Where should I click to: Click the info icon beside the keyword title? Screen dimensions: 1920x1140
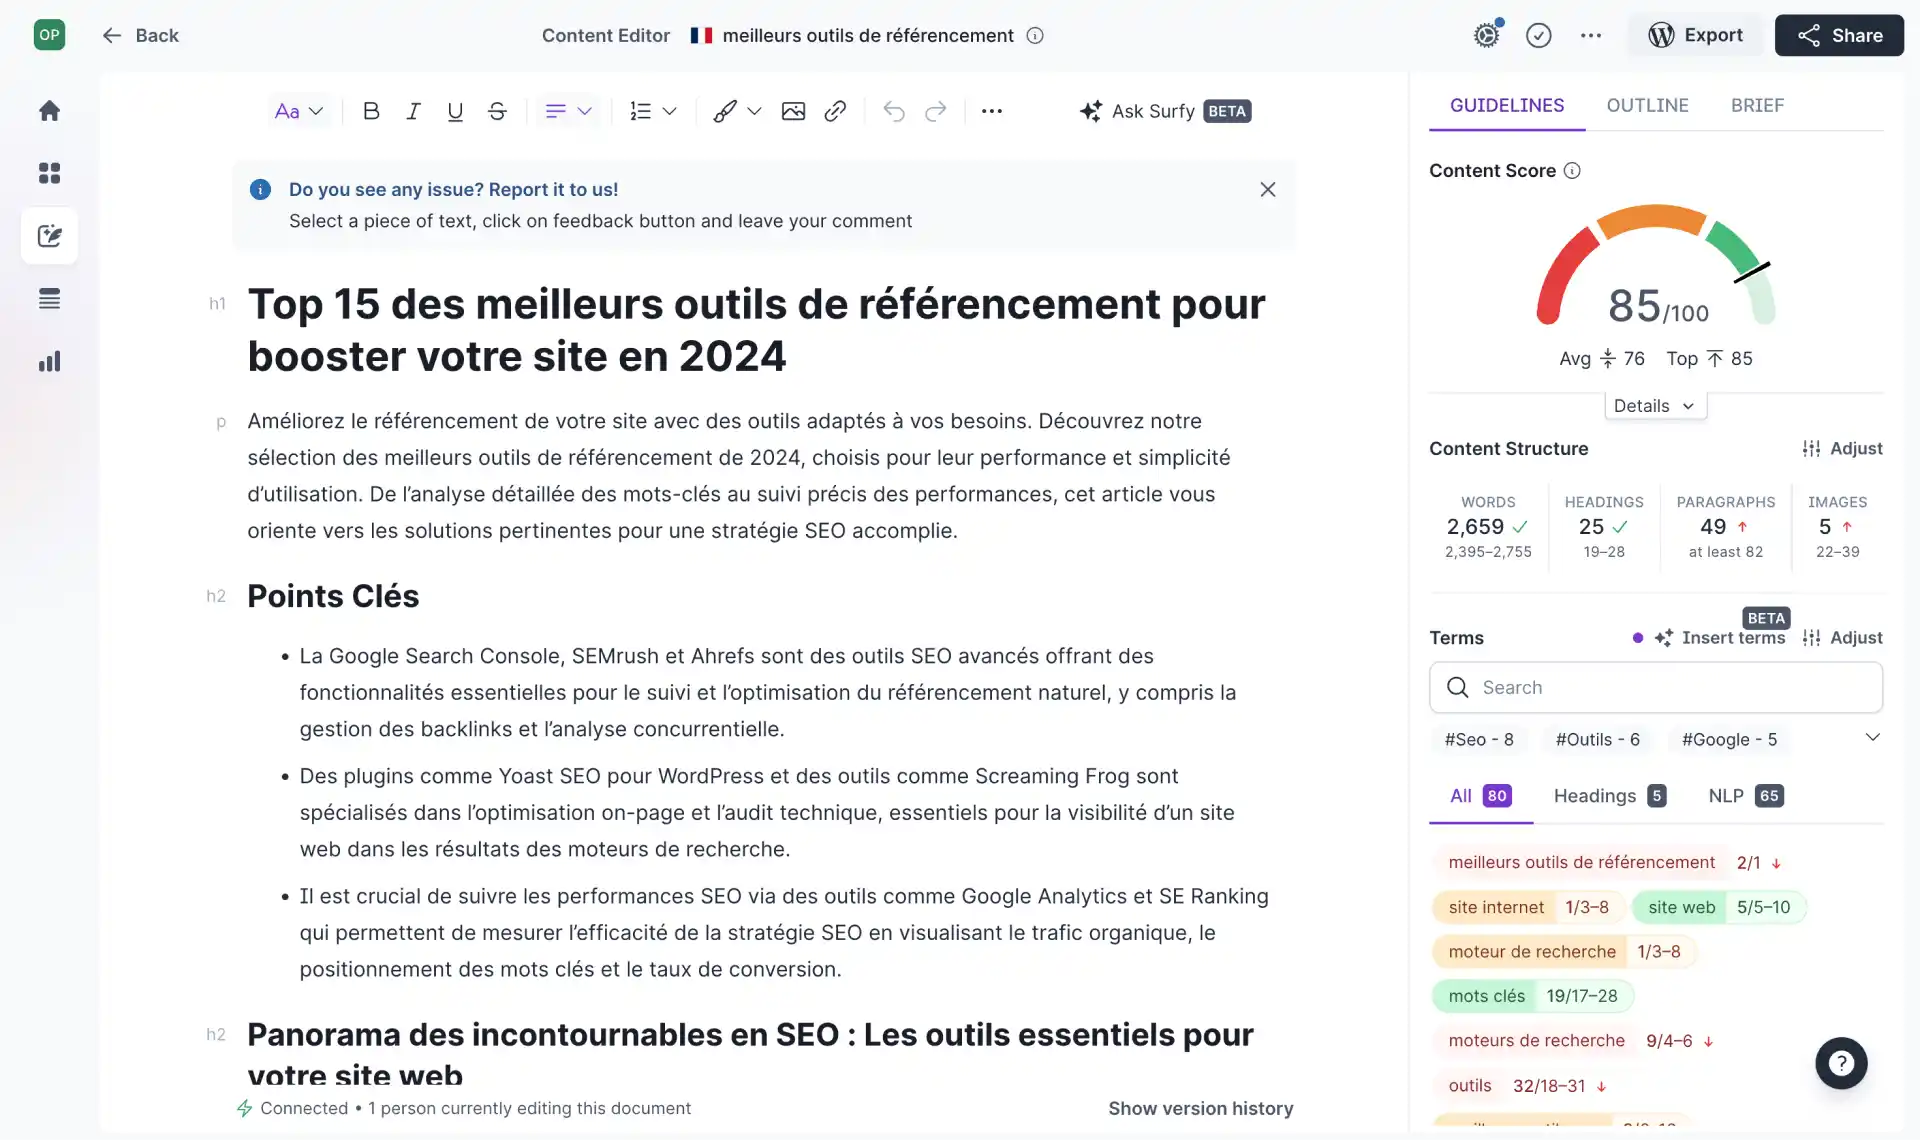pyautogui.click(x=1035, y=35)
